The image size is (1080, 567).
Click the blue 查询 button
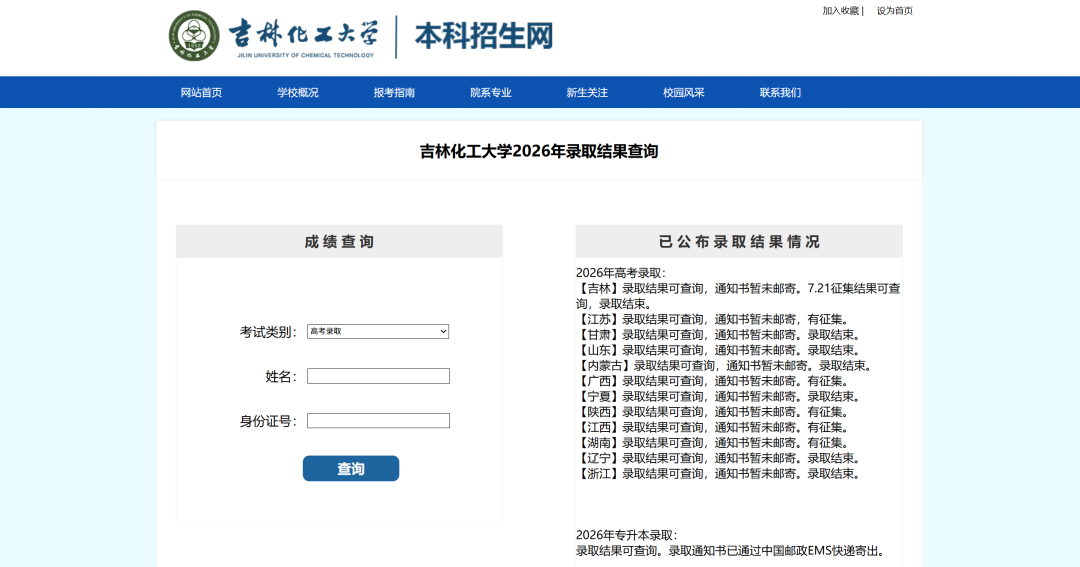pos(351,468)
